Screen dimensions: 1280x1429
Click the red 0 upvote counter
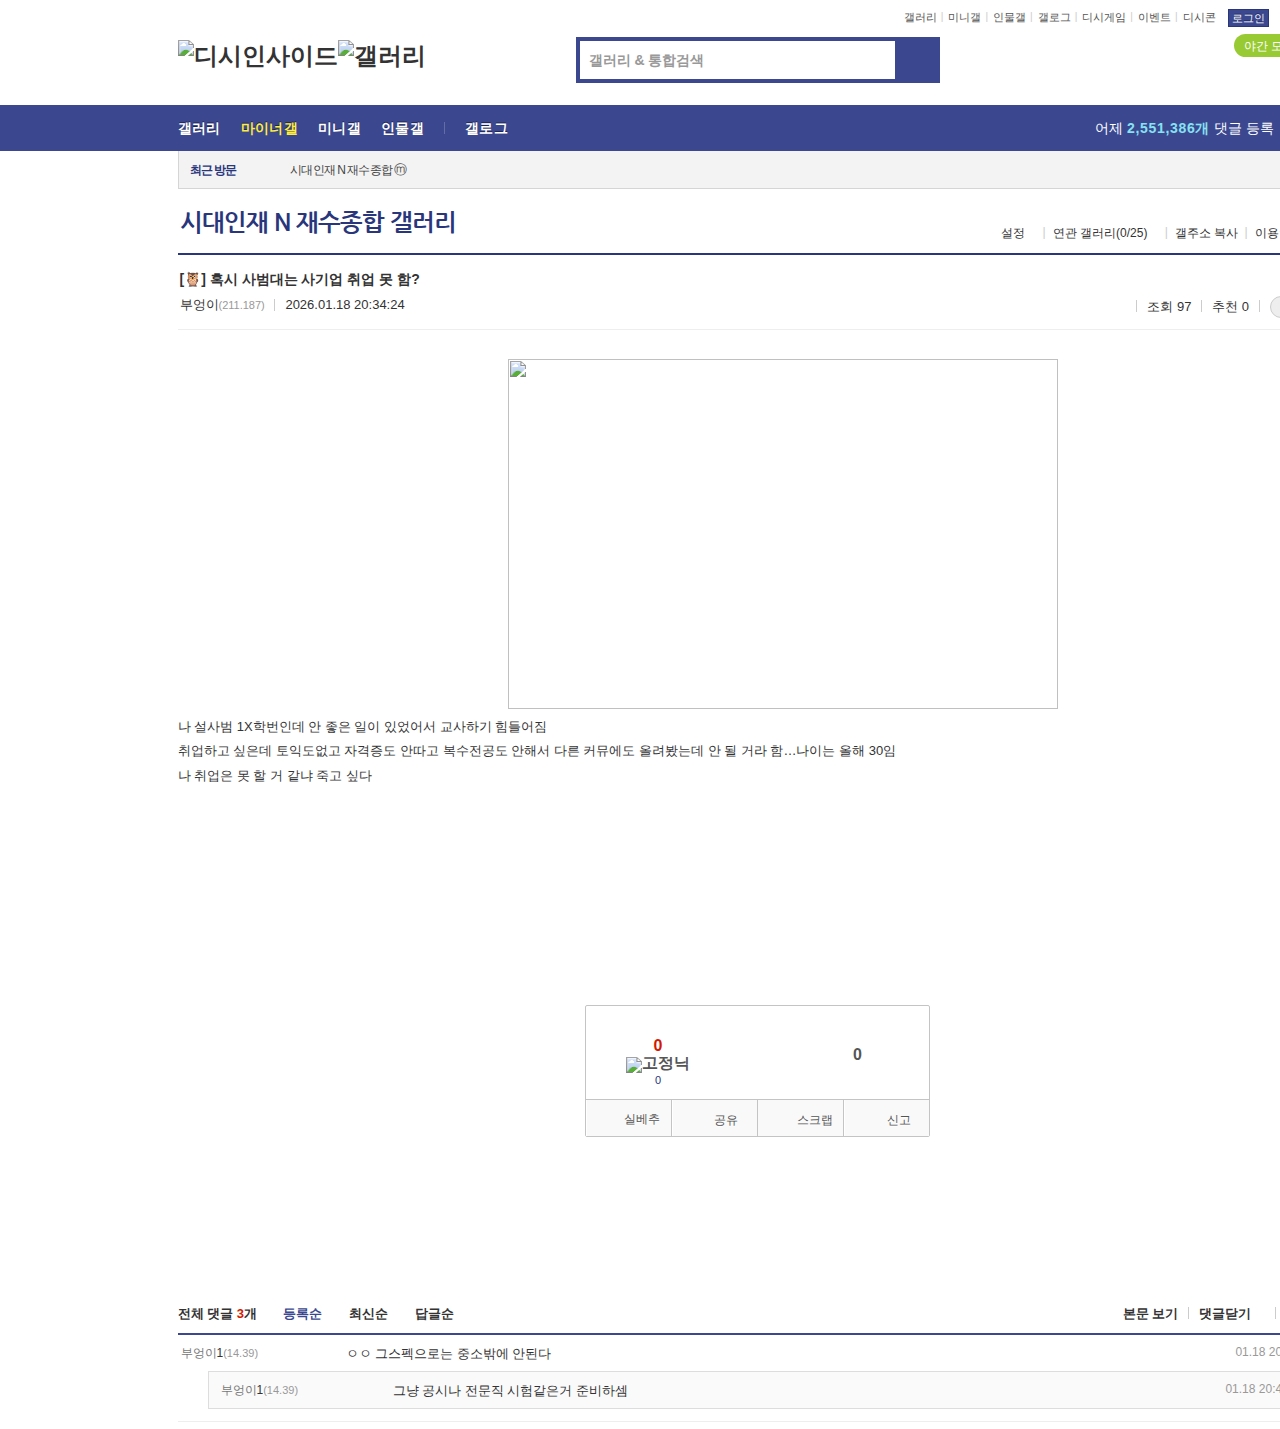point(658,1045)
